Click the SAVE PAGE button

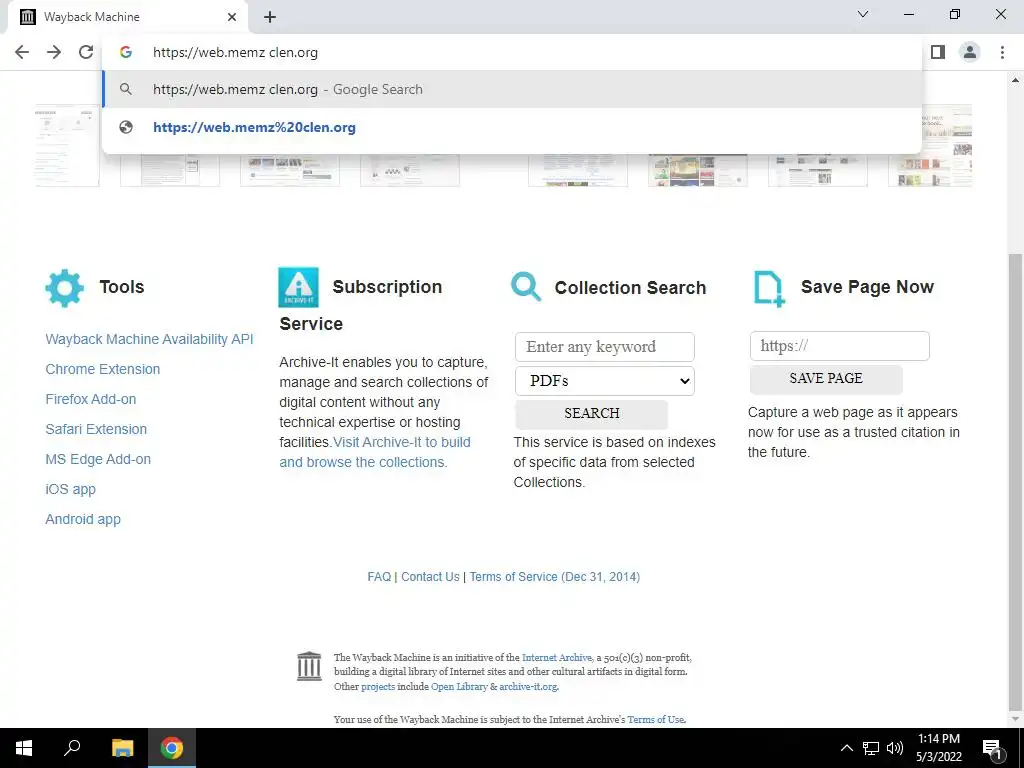[x=826, y=379]
